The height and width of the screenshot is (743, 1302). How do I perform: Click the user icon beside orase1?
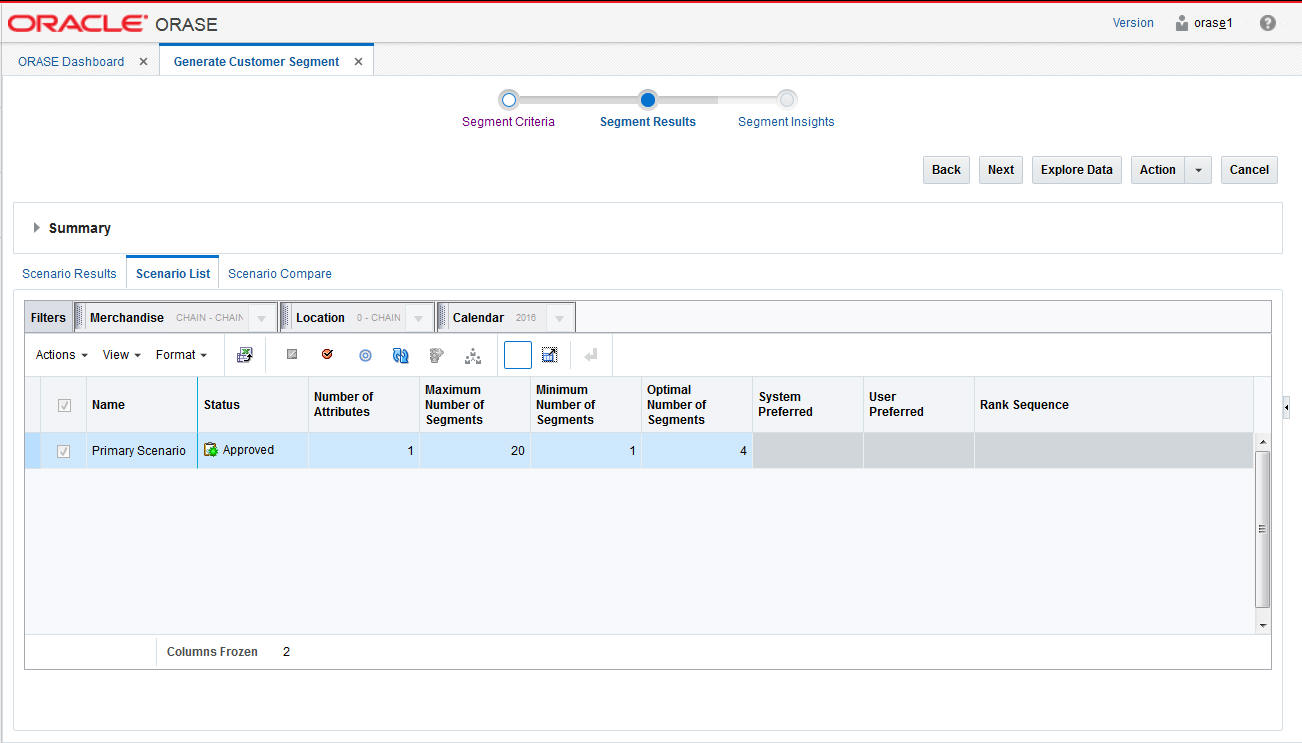coord(1182,23)
